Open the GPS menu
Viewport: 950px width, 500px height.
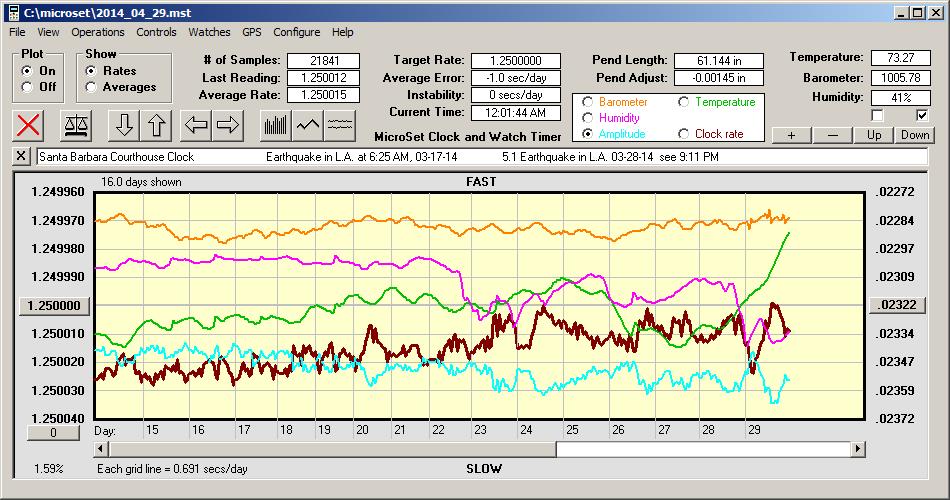251,32
